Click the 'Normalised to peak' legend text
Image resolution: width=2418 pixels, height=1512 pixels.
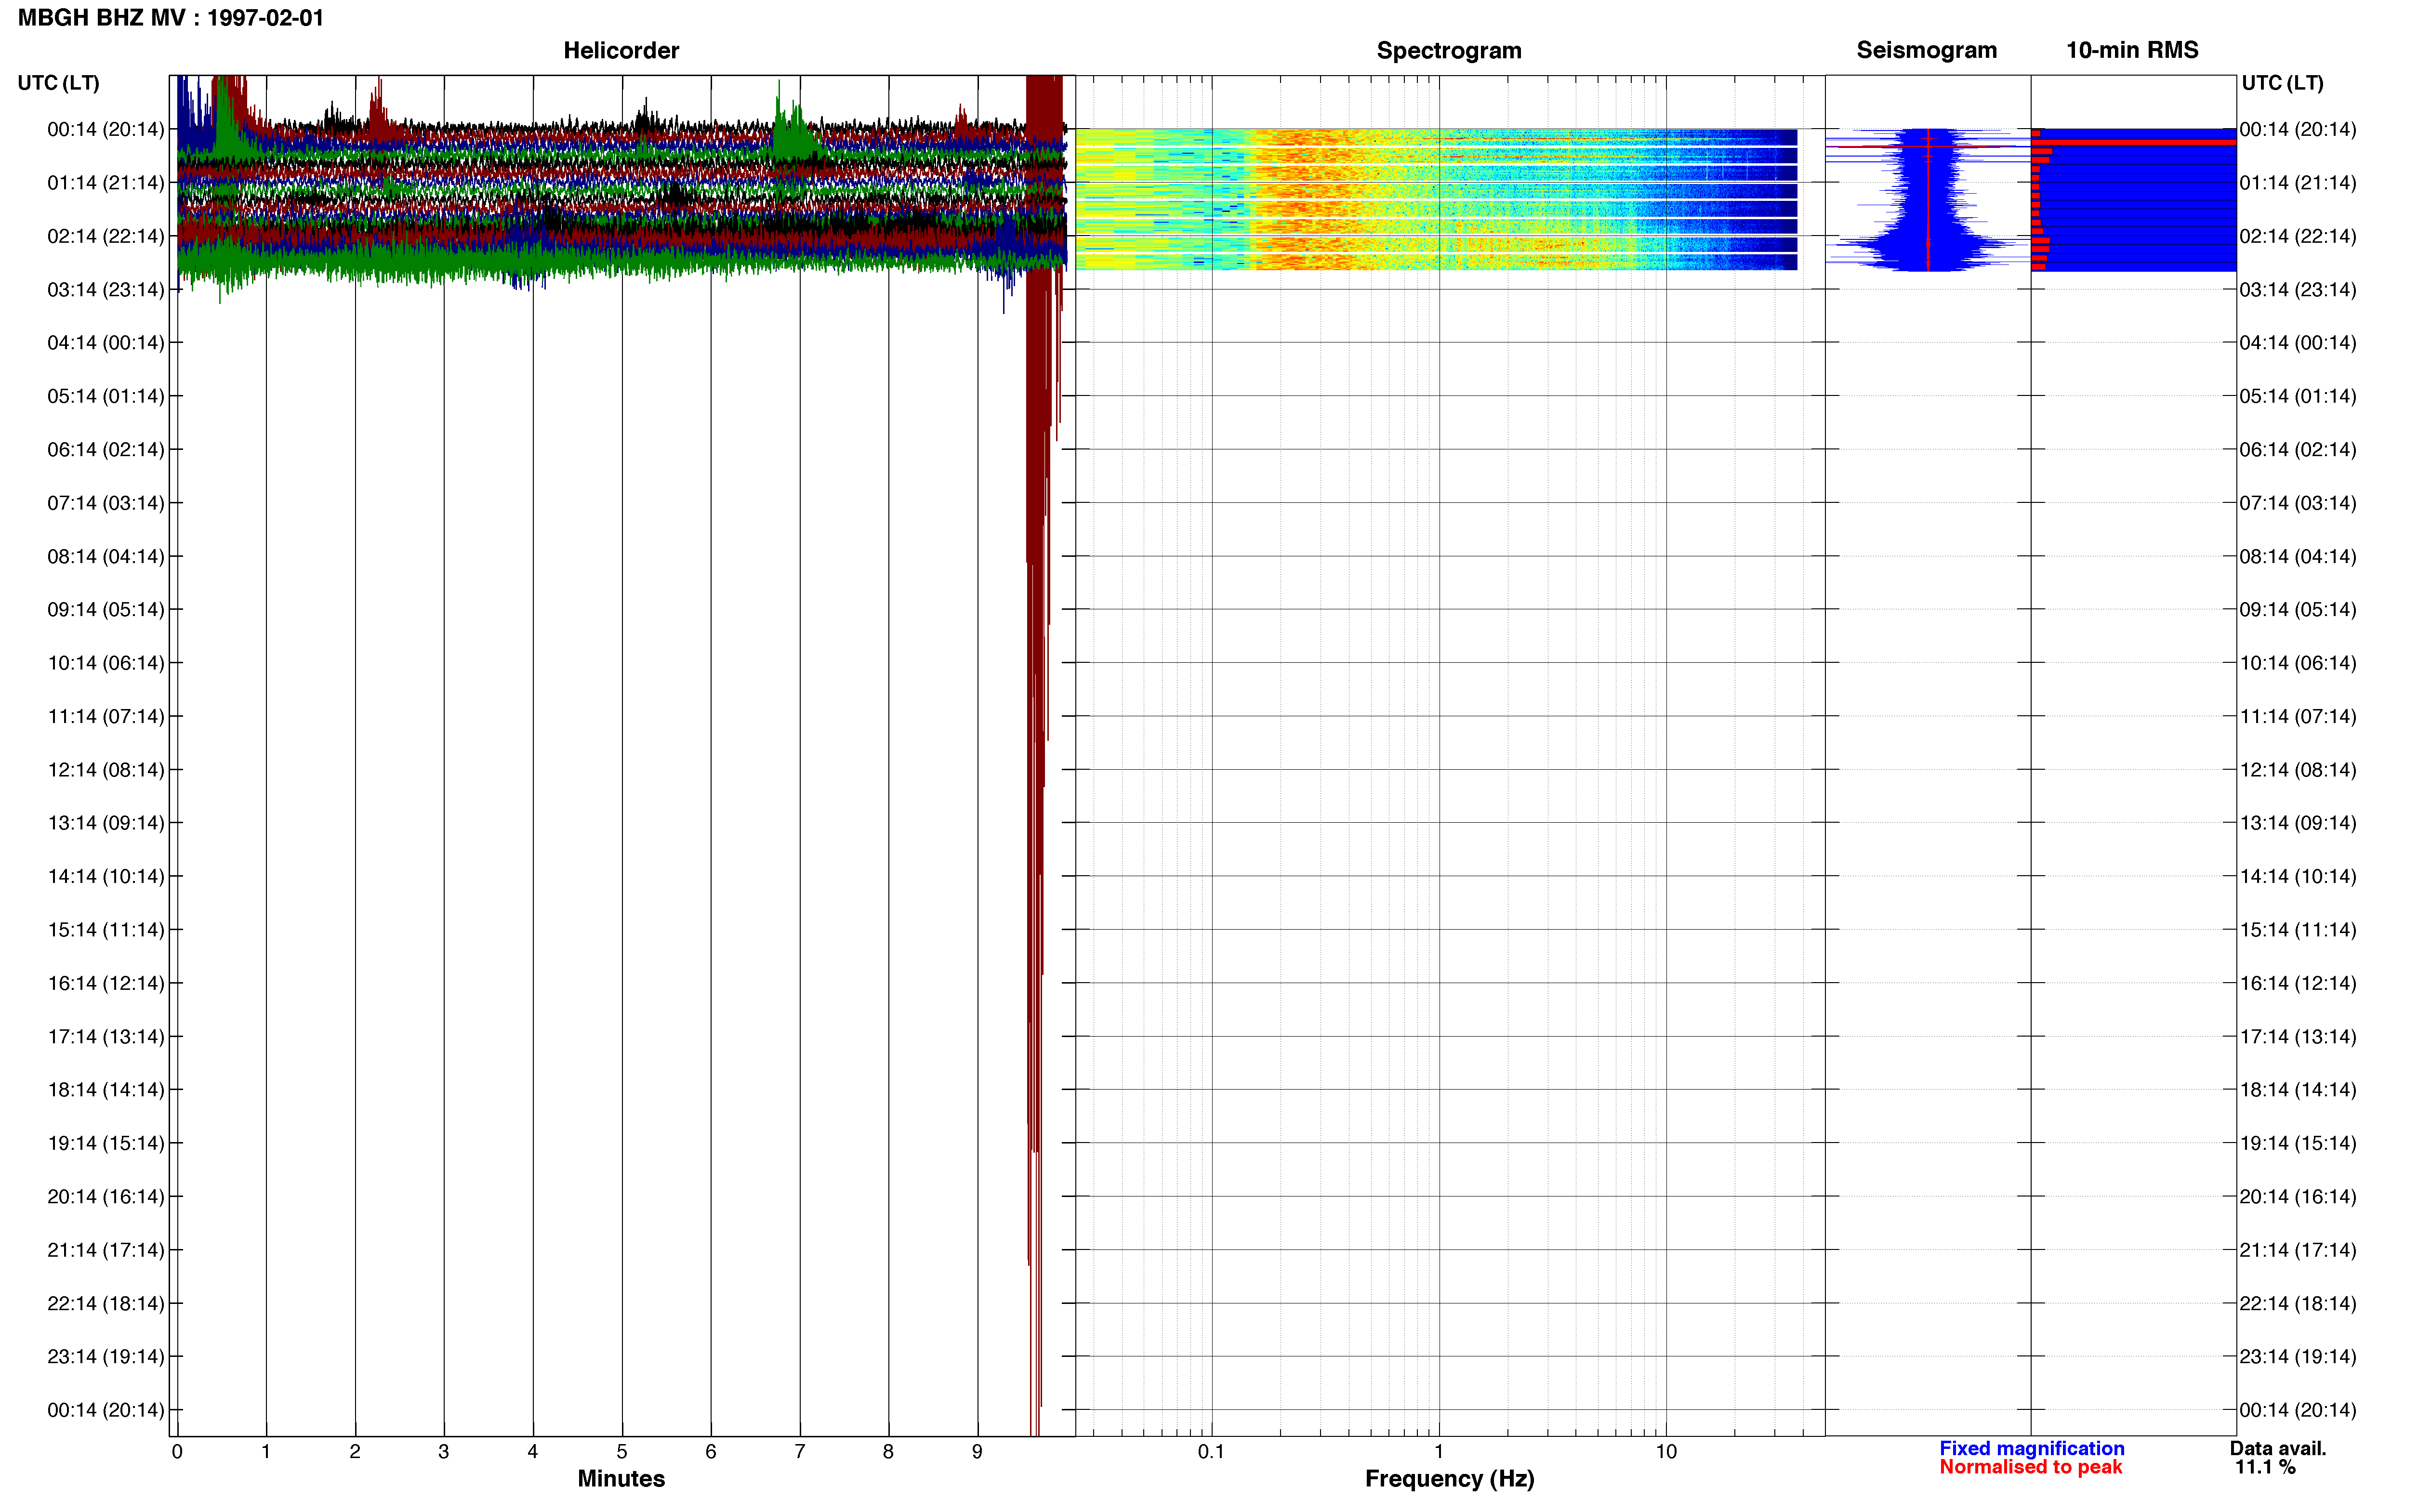[2030, 1467]
